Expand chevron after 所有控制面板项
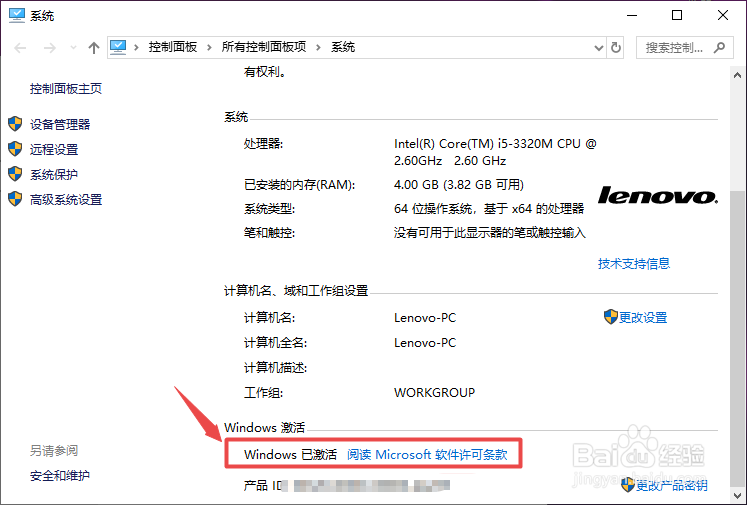 (318, 47)
